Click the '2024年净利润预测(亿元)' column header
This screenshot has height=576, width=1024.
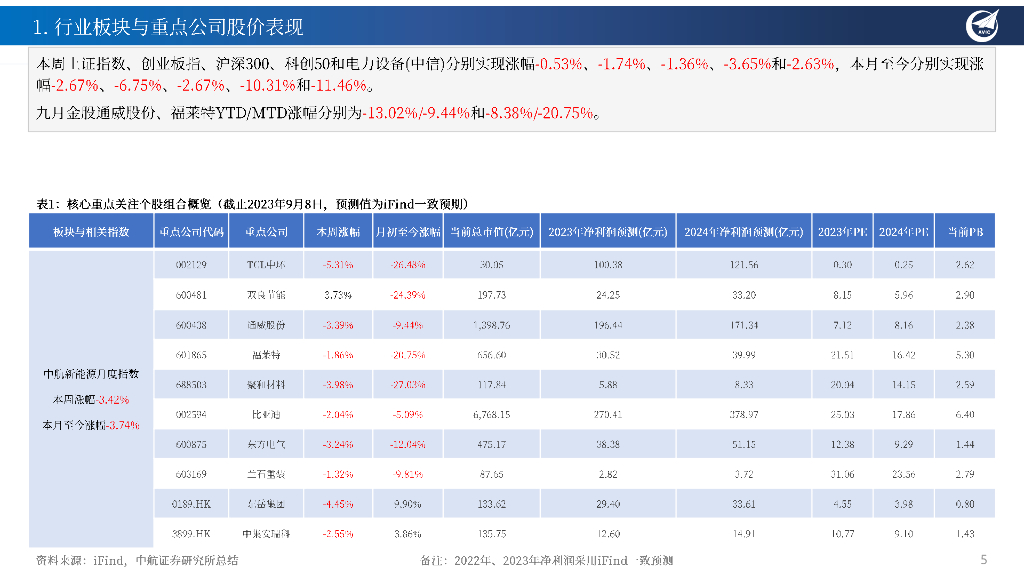(x=744, y=232)
